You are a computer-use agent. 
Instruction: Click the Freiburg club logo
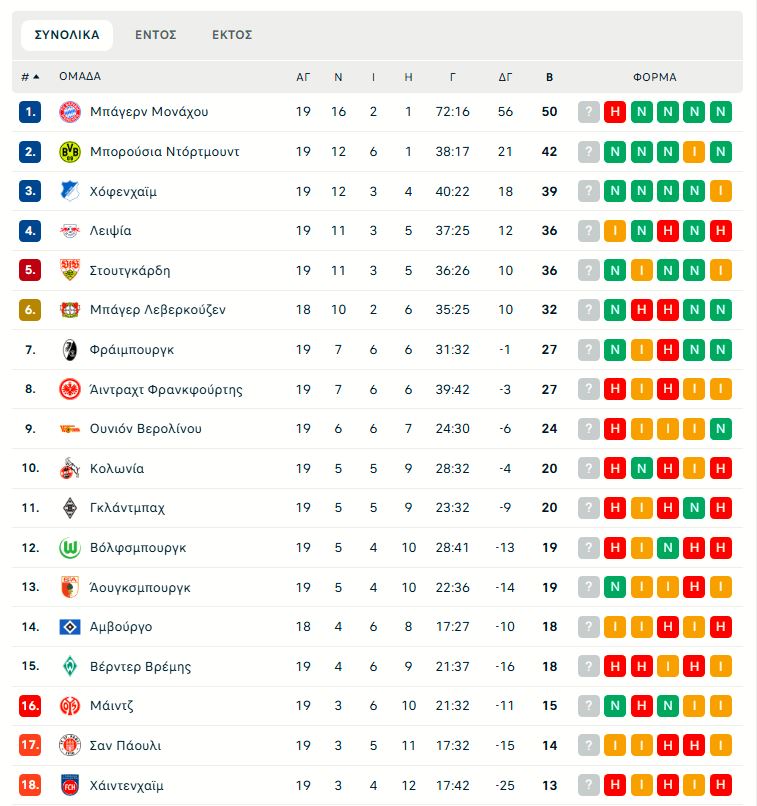[x=67, y=349]
